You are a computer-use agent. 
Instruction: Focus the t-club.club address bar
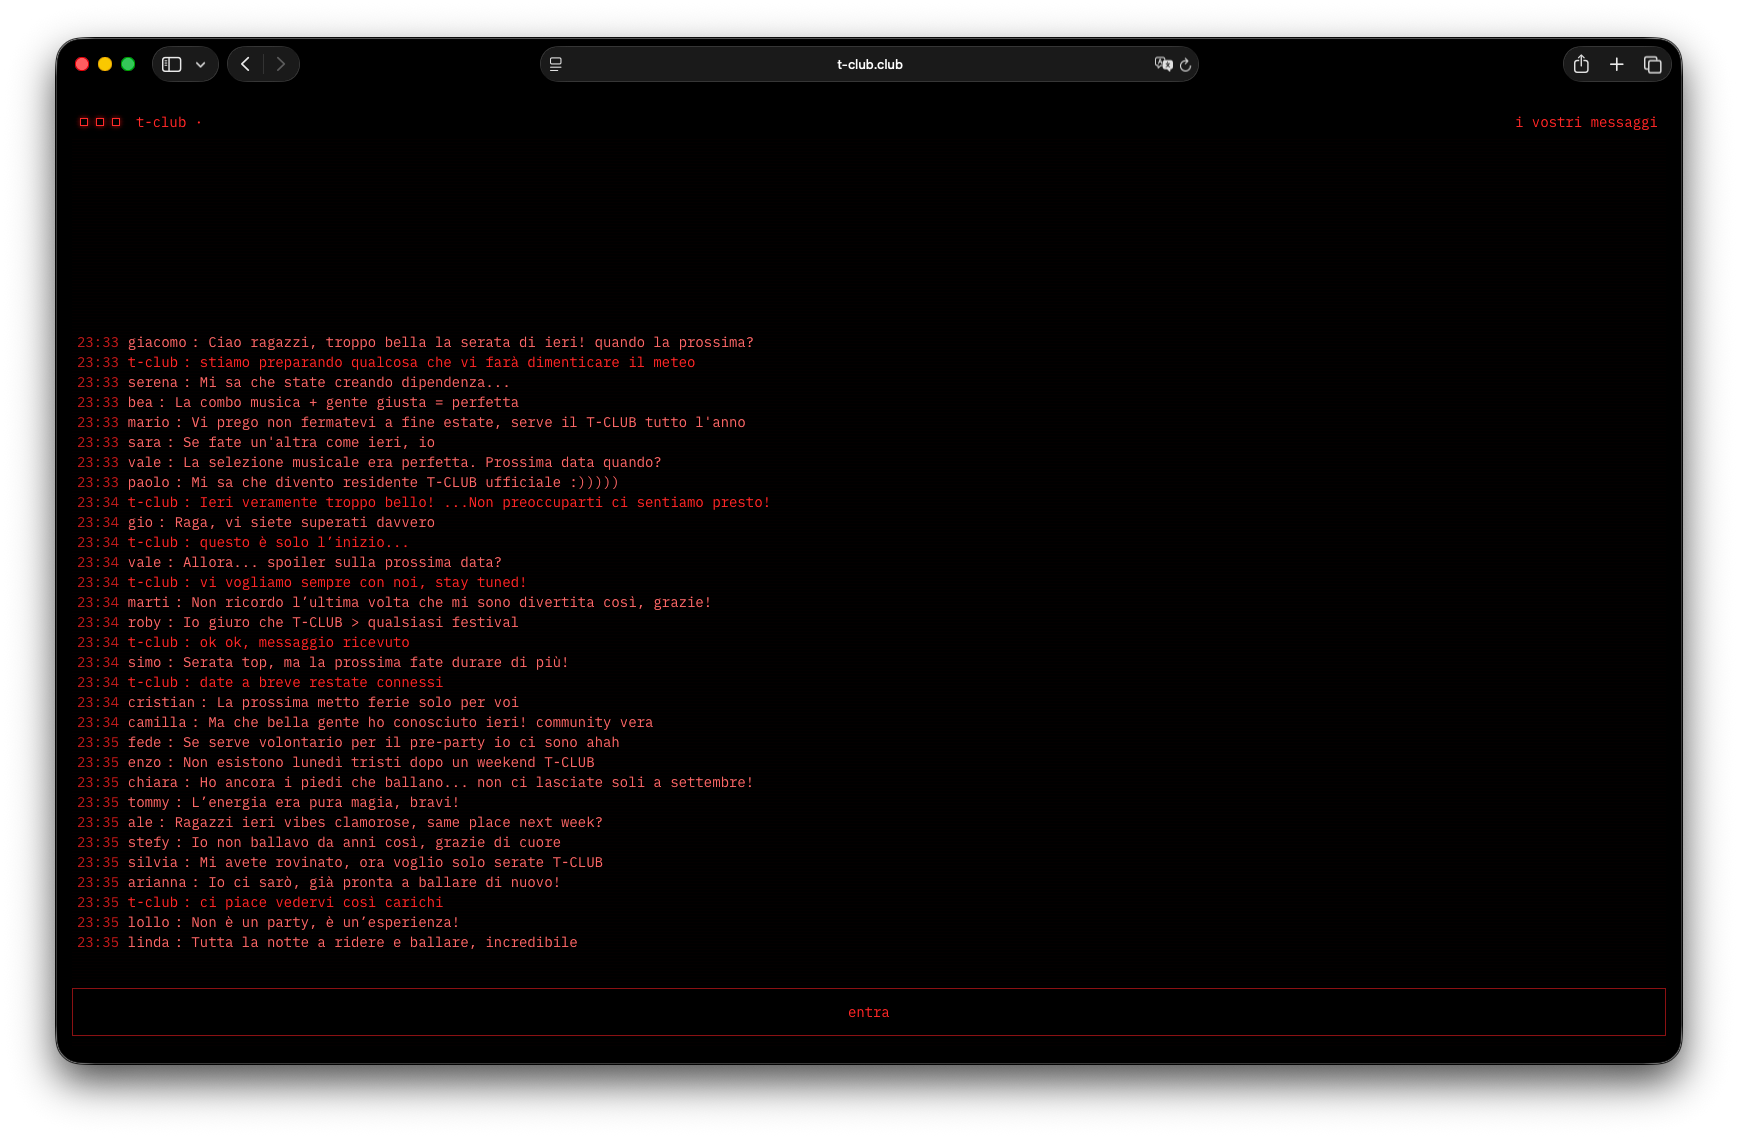(x=869, y=64)
